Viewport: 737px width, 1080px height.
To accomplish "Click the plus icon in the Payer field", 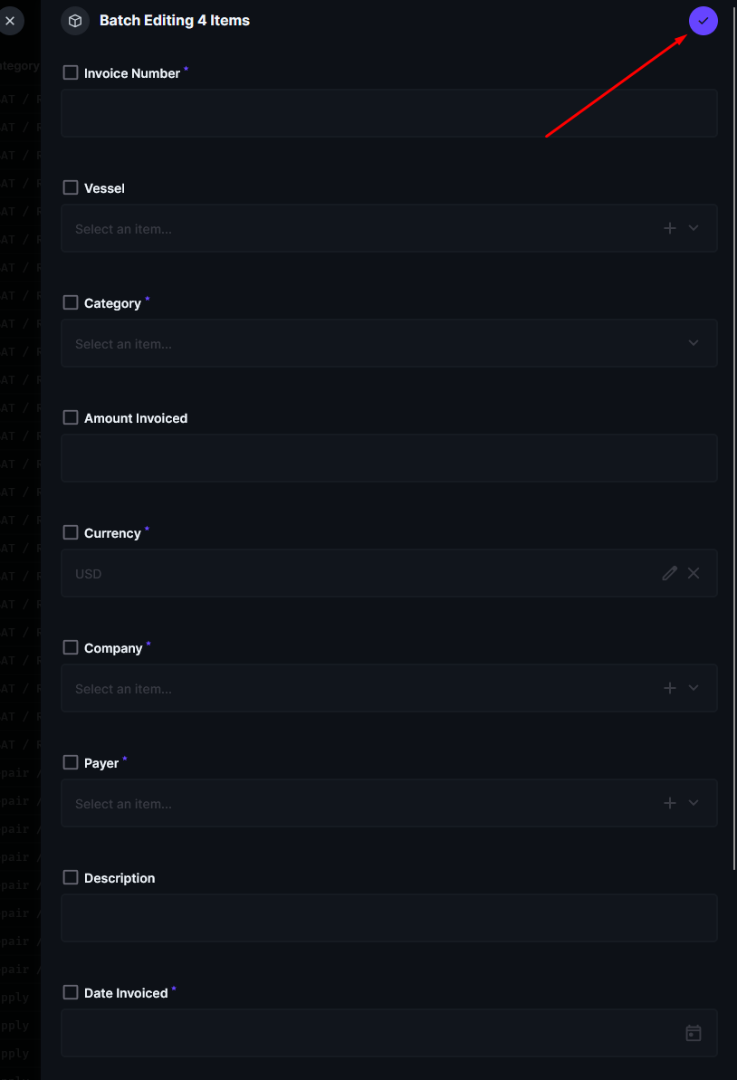I will pyautogui.click(x=670, y=803).
